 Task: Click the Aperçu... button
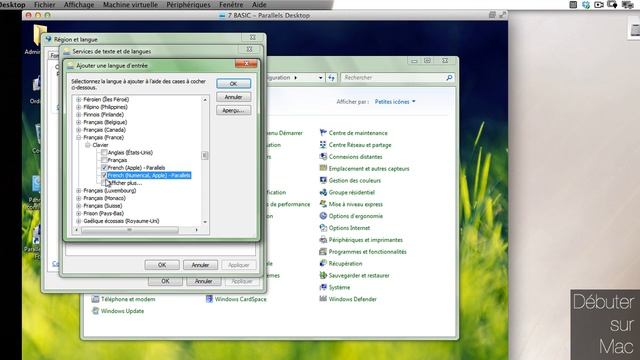233,111
